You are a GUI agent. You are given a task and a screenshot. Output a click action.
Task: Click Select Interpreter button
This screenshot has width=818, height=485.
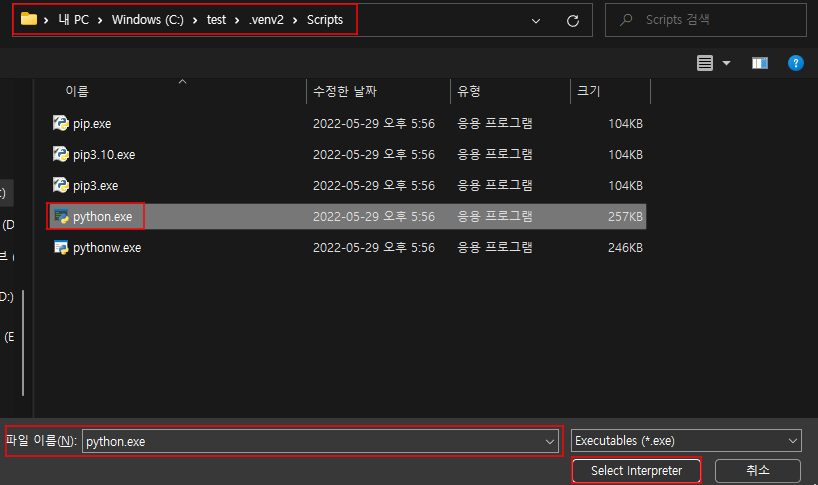pyautogui.click(x=636, y=470)
